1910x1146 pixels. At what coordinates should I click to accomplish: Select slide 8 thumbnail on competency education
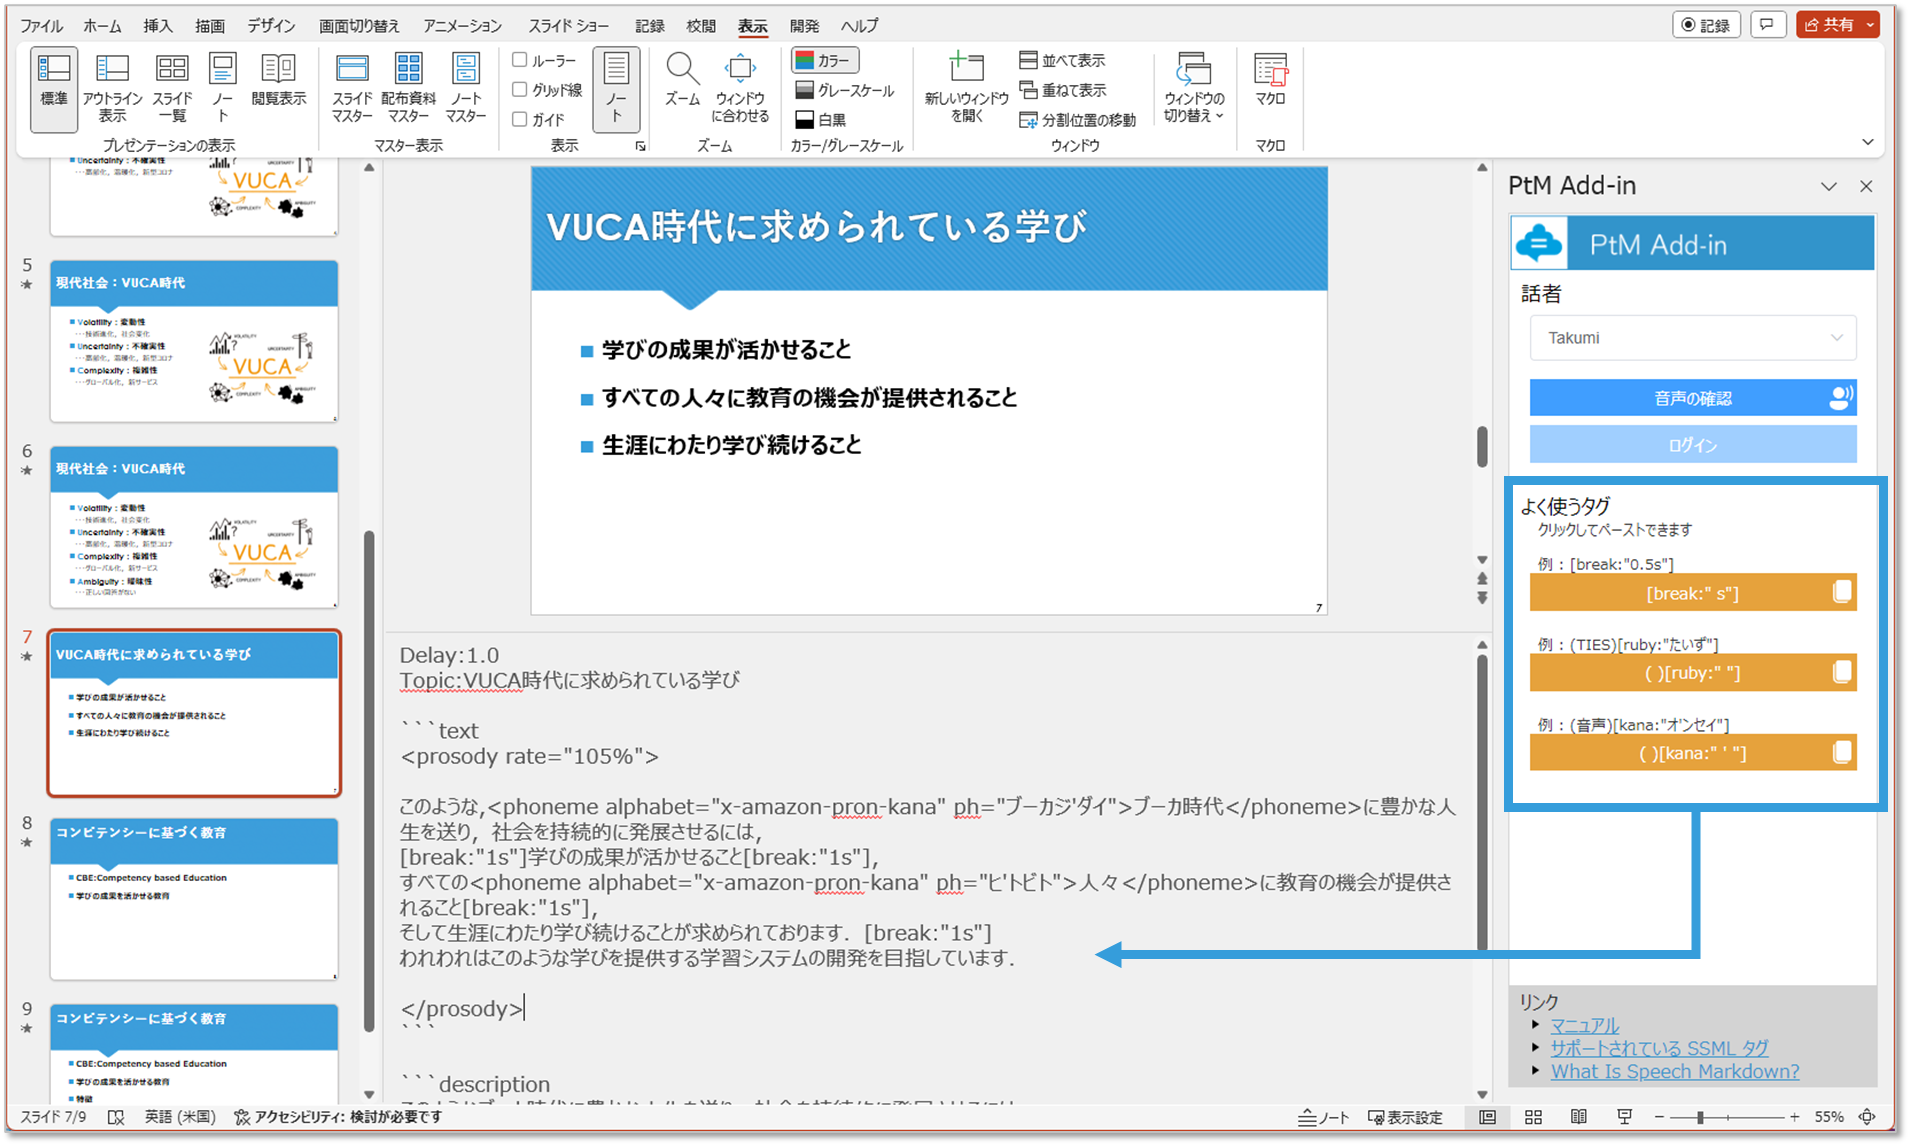(x=194, y=898)
